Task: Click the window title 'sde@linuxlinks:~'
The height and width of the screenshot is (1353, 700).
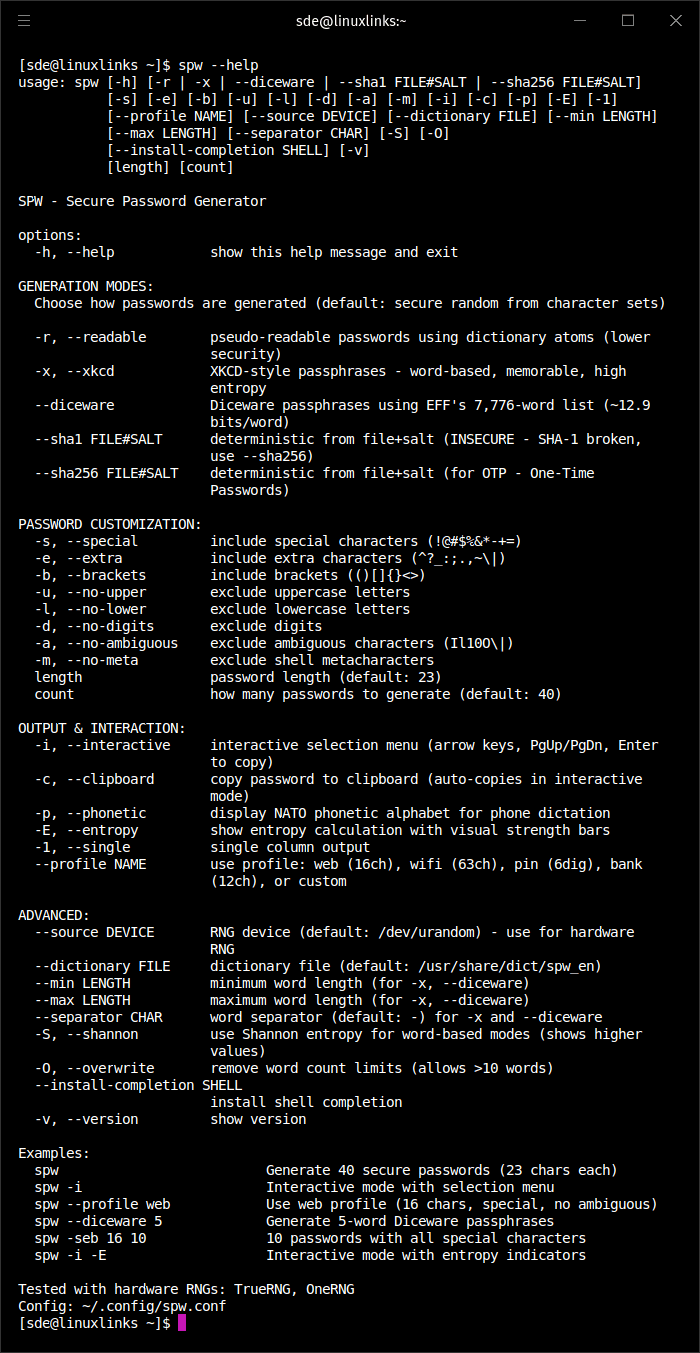Action: 350,20
